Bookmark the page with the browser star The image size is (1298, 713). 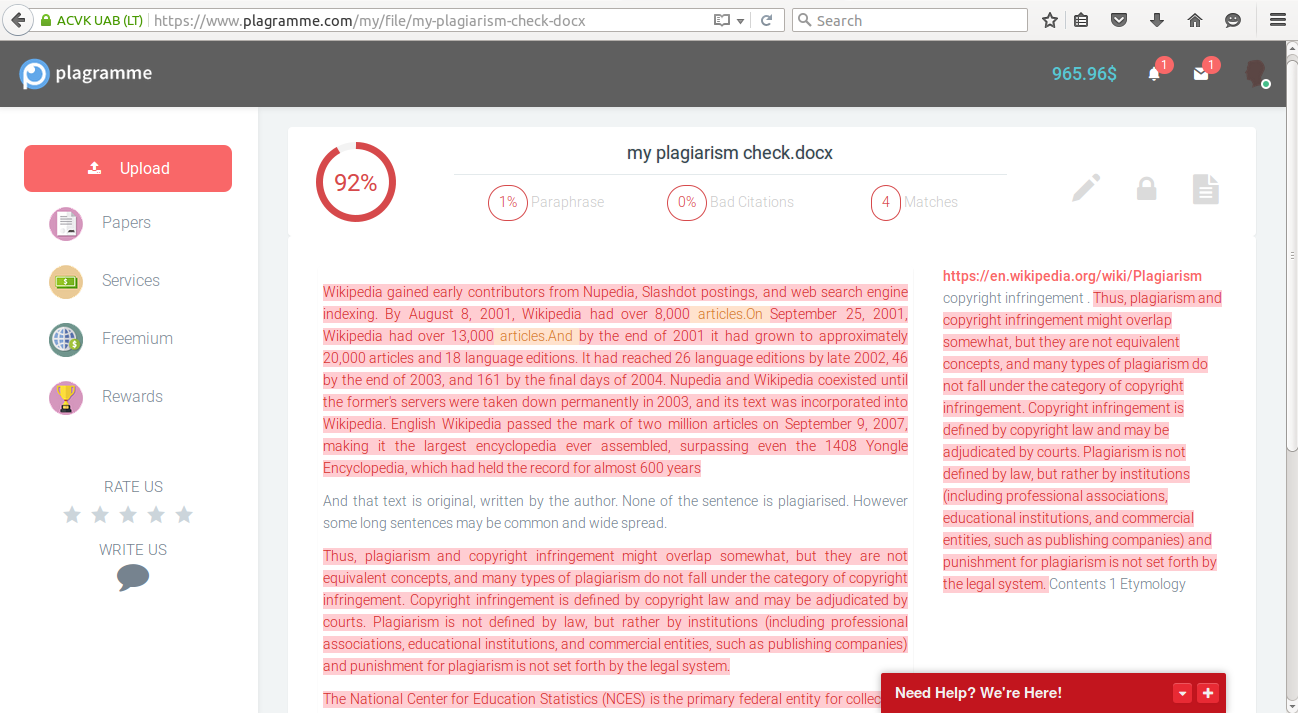click(1049, 19)
